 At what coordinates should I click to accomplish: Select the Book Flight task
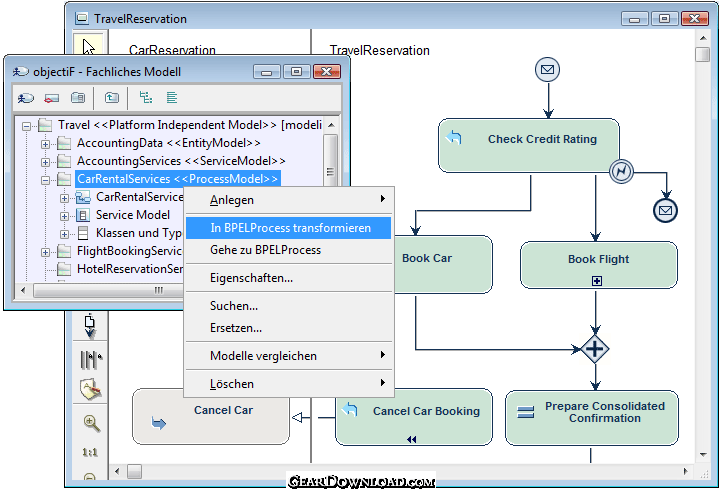[599, 265]
